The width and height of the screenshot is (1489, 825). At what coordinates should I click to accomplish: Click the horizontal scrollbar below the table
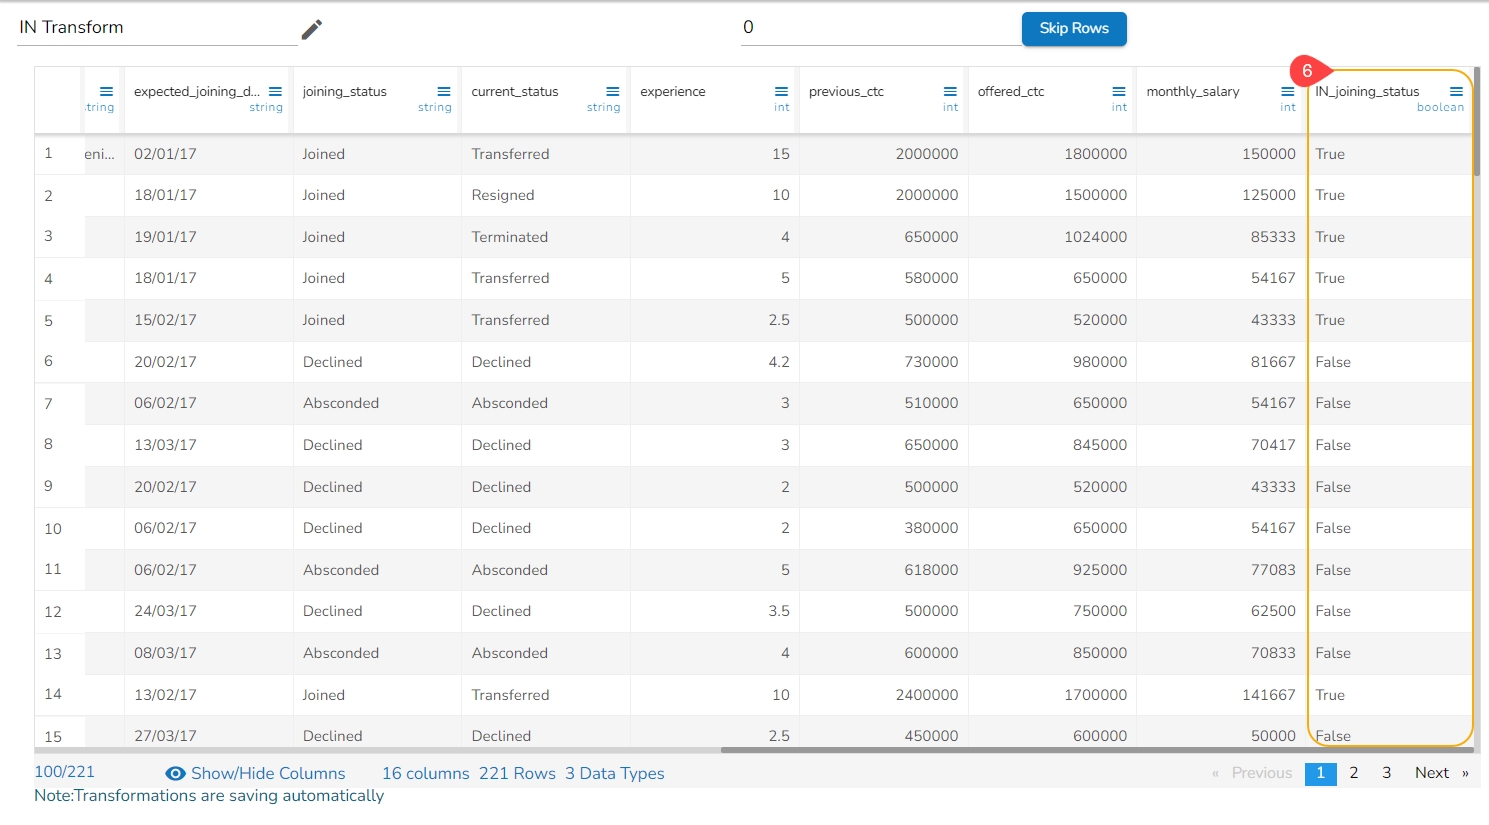(1095, 750)
